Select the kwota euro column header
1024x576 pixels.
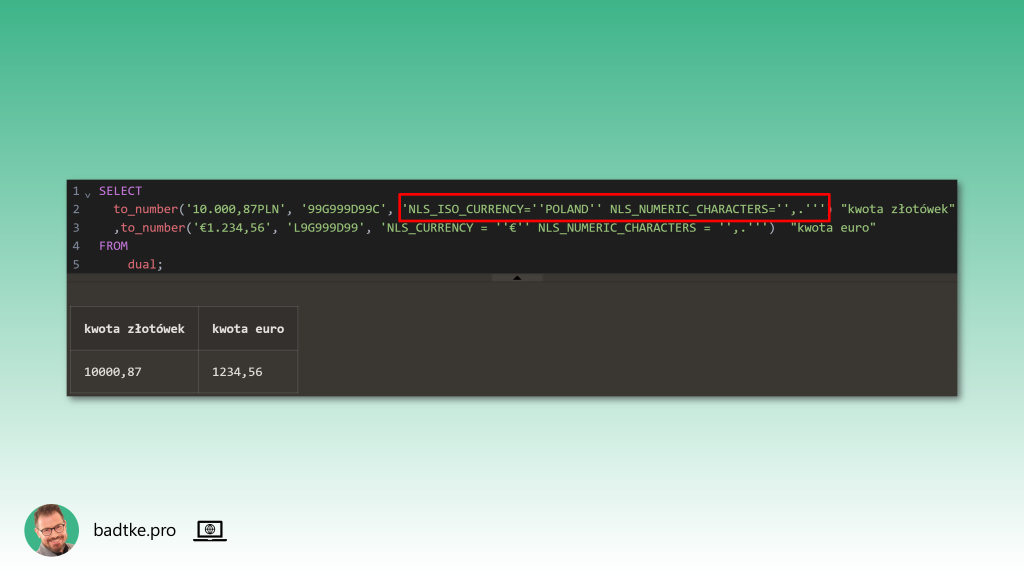pos(248,329)
